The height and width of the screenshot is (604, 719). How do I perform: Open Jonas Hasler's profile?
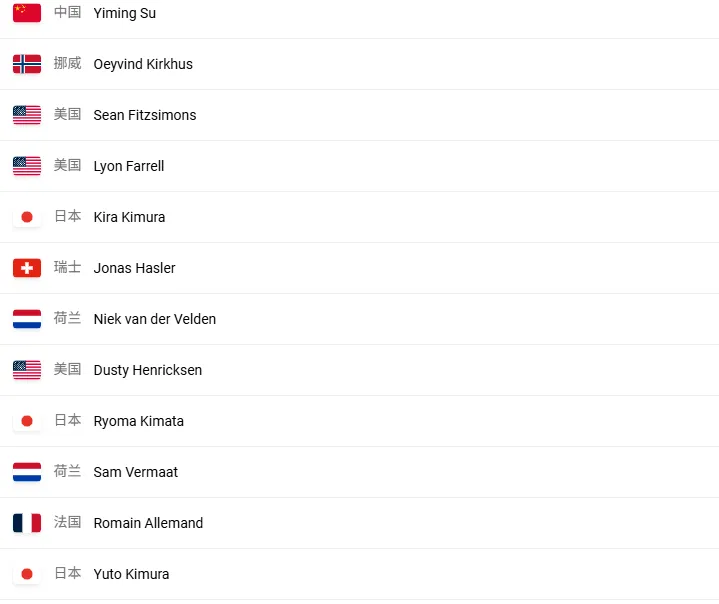click(x=134, y=268)
